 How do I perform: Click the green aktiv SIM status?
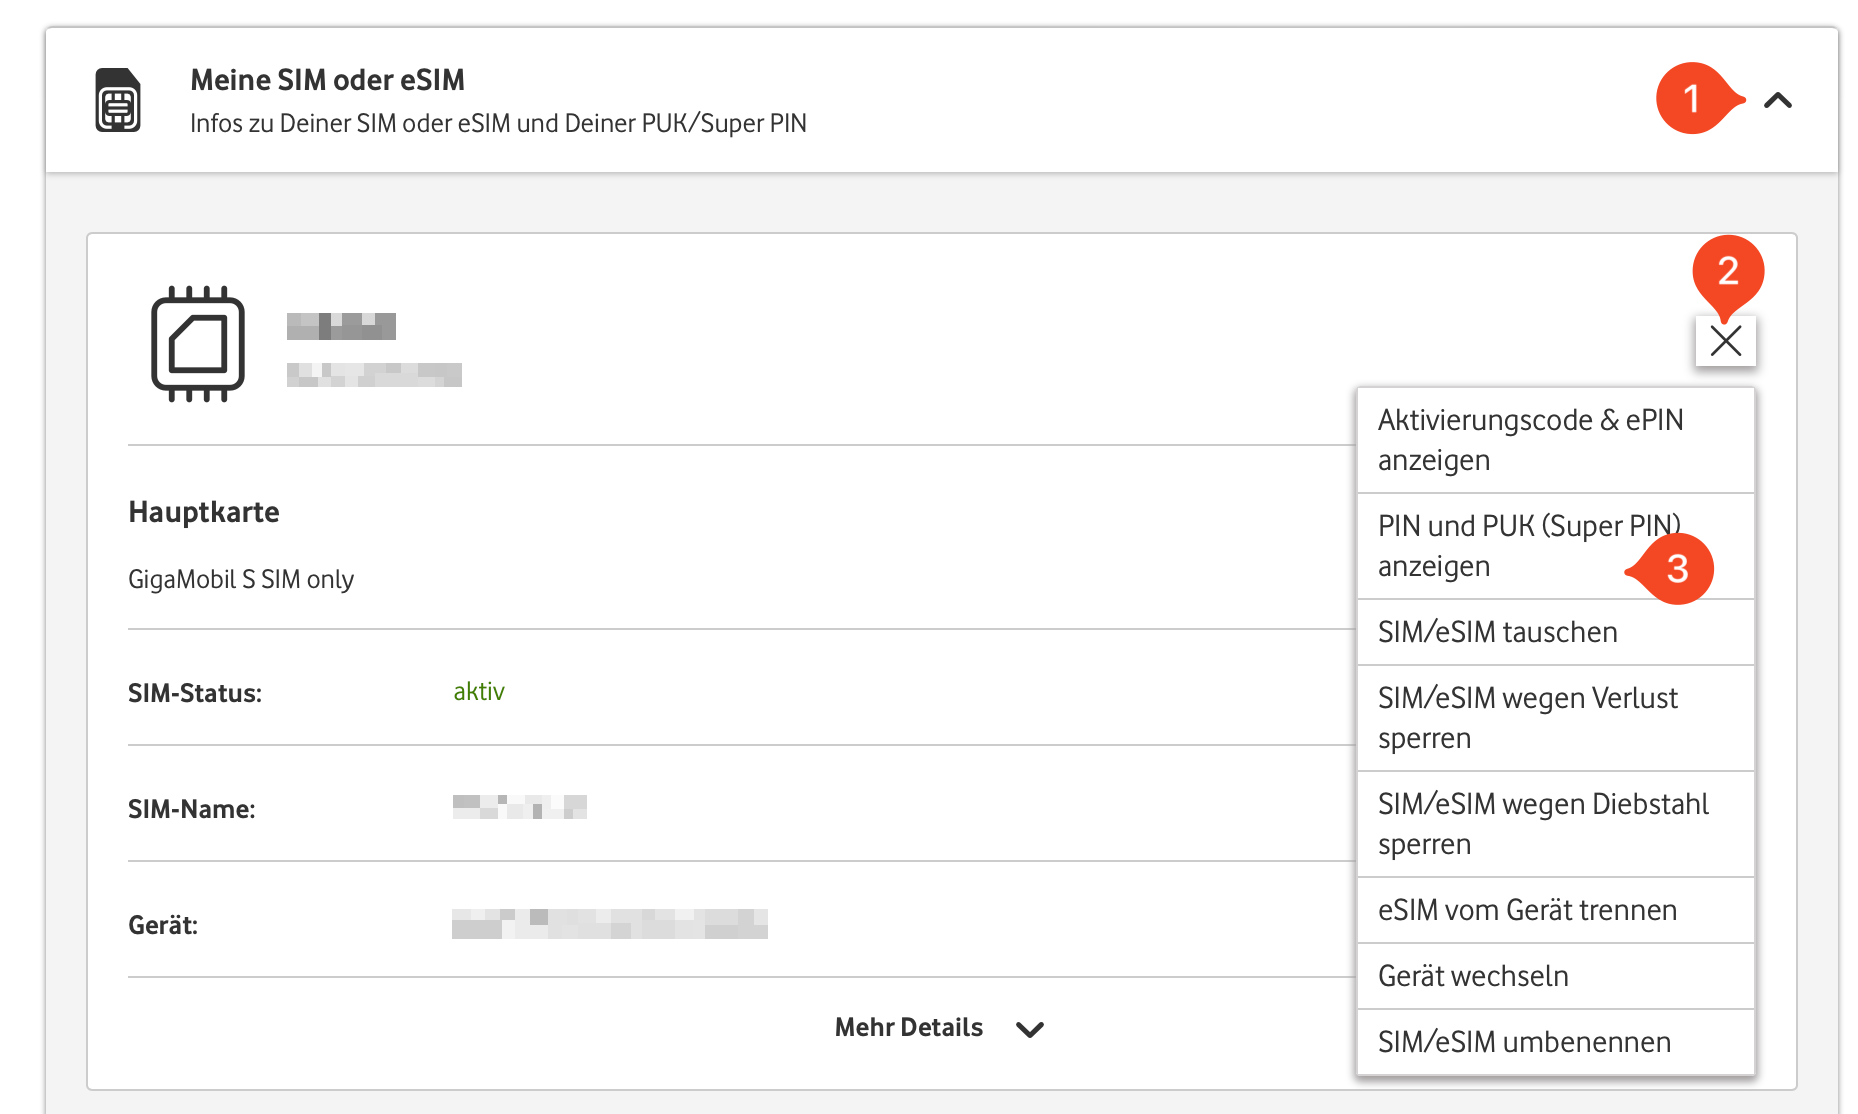[479, 692]
